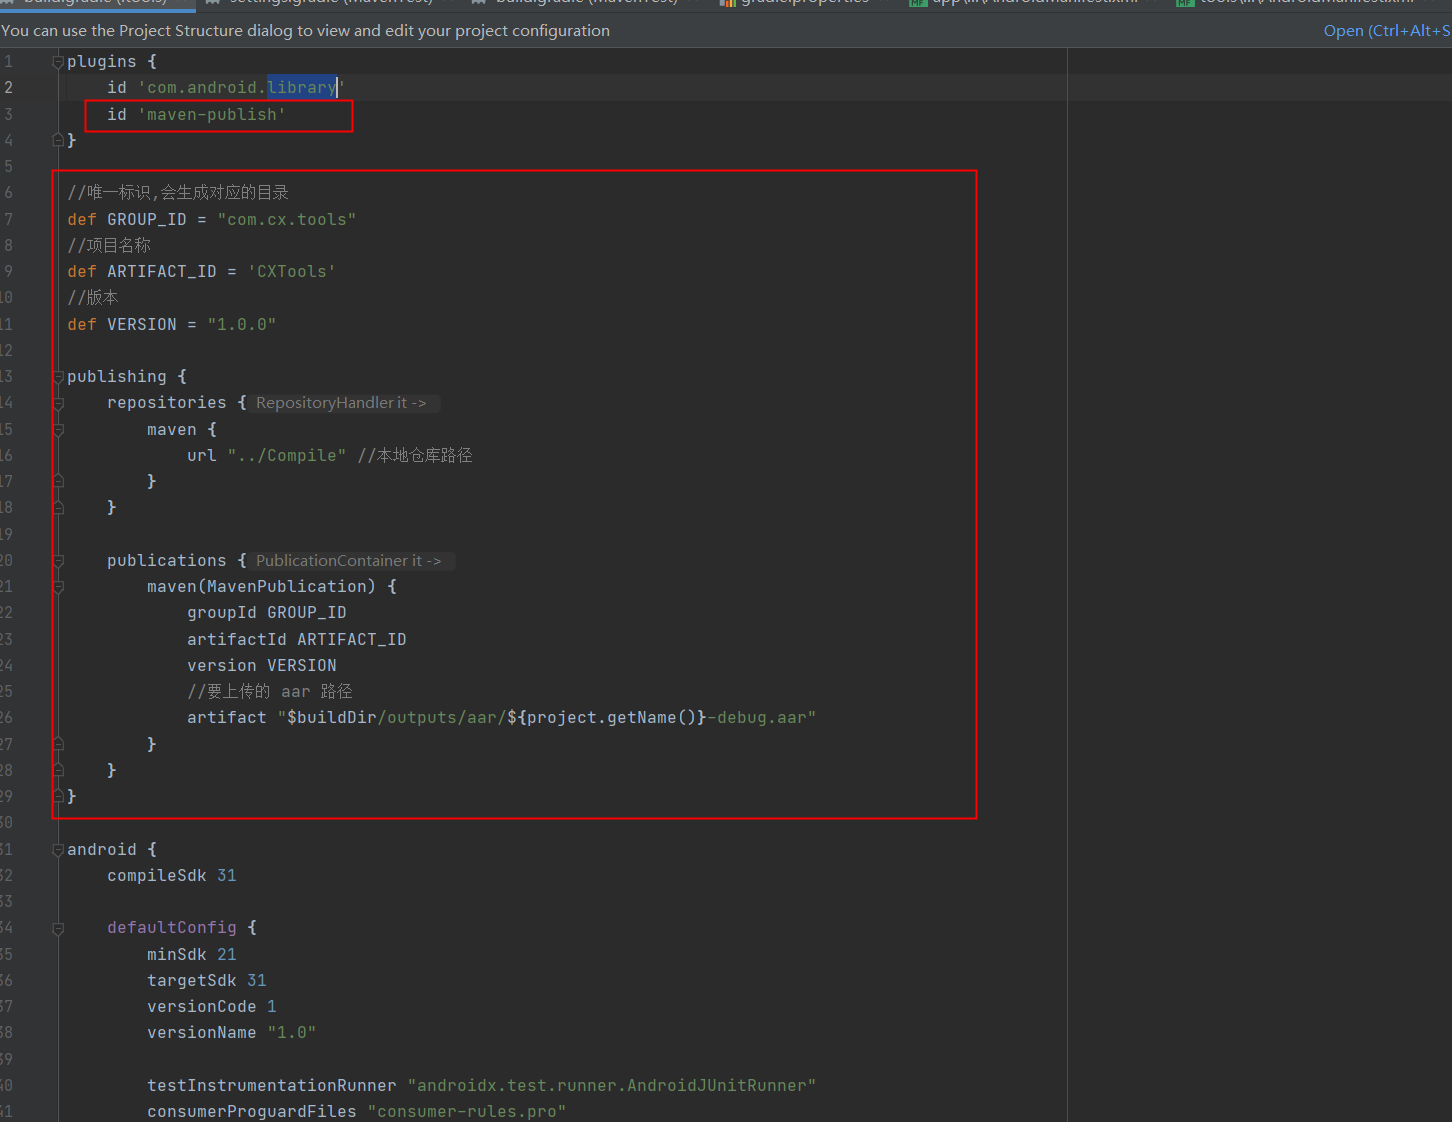The height and width of the screenshot is (1122, 1452).
Task: Click the //本地仓库路径 comment
Action: [415, 456]
